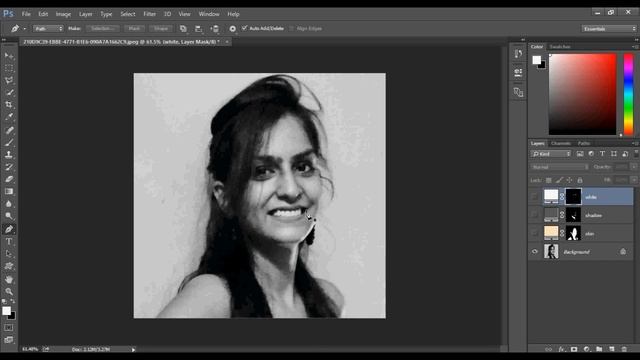Toggle the type layer filter

point(602,154)
